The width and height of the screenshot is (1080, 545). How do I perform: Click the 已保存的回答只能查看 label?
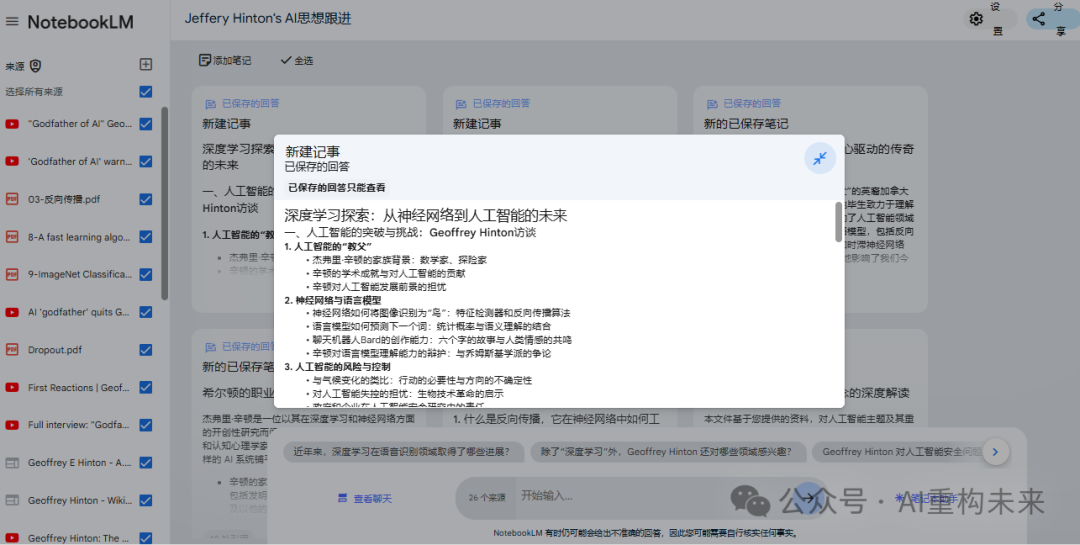[x=337, y=187]
